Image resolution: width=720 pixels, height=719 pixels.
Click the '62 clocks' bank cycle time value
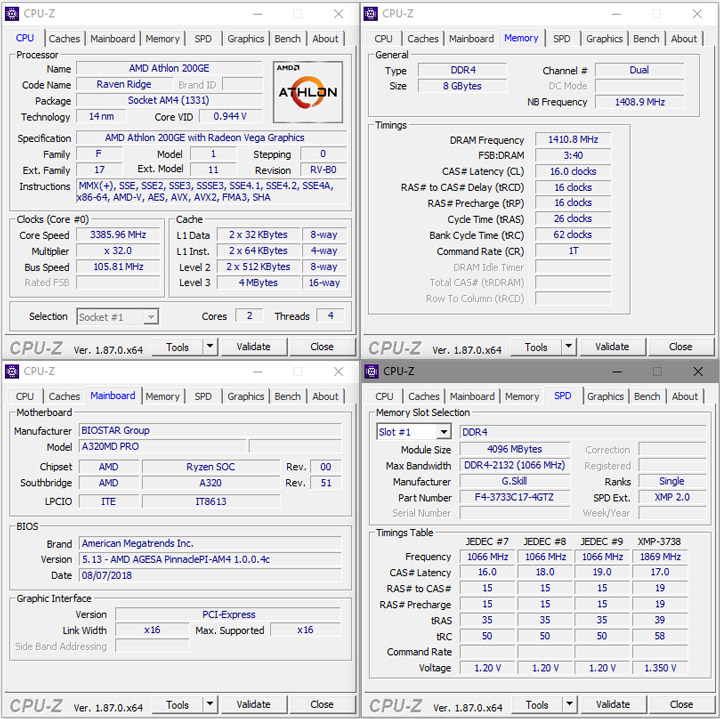tap(573, 235)
